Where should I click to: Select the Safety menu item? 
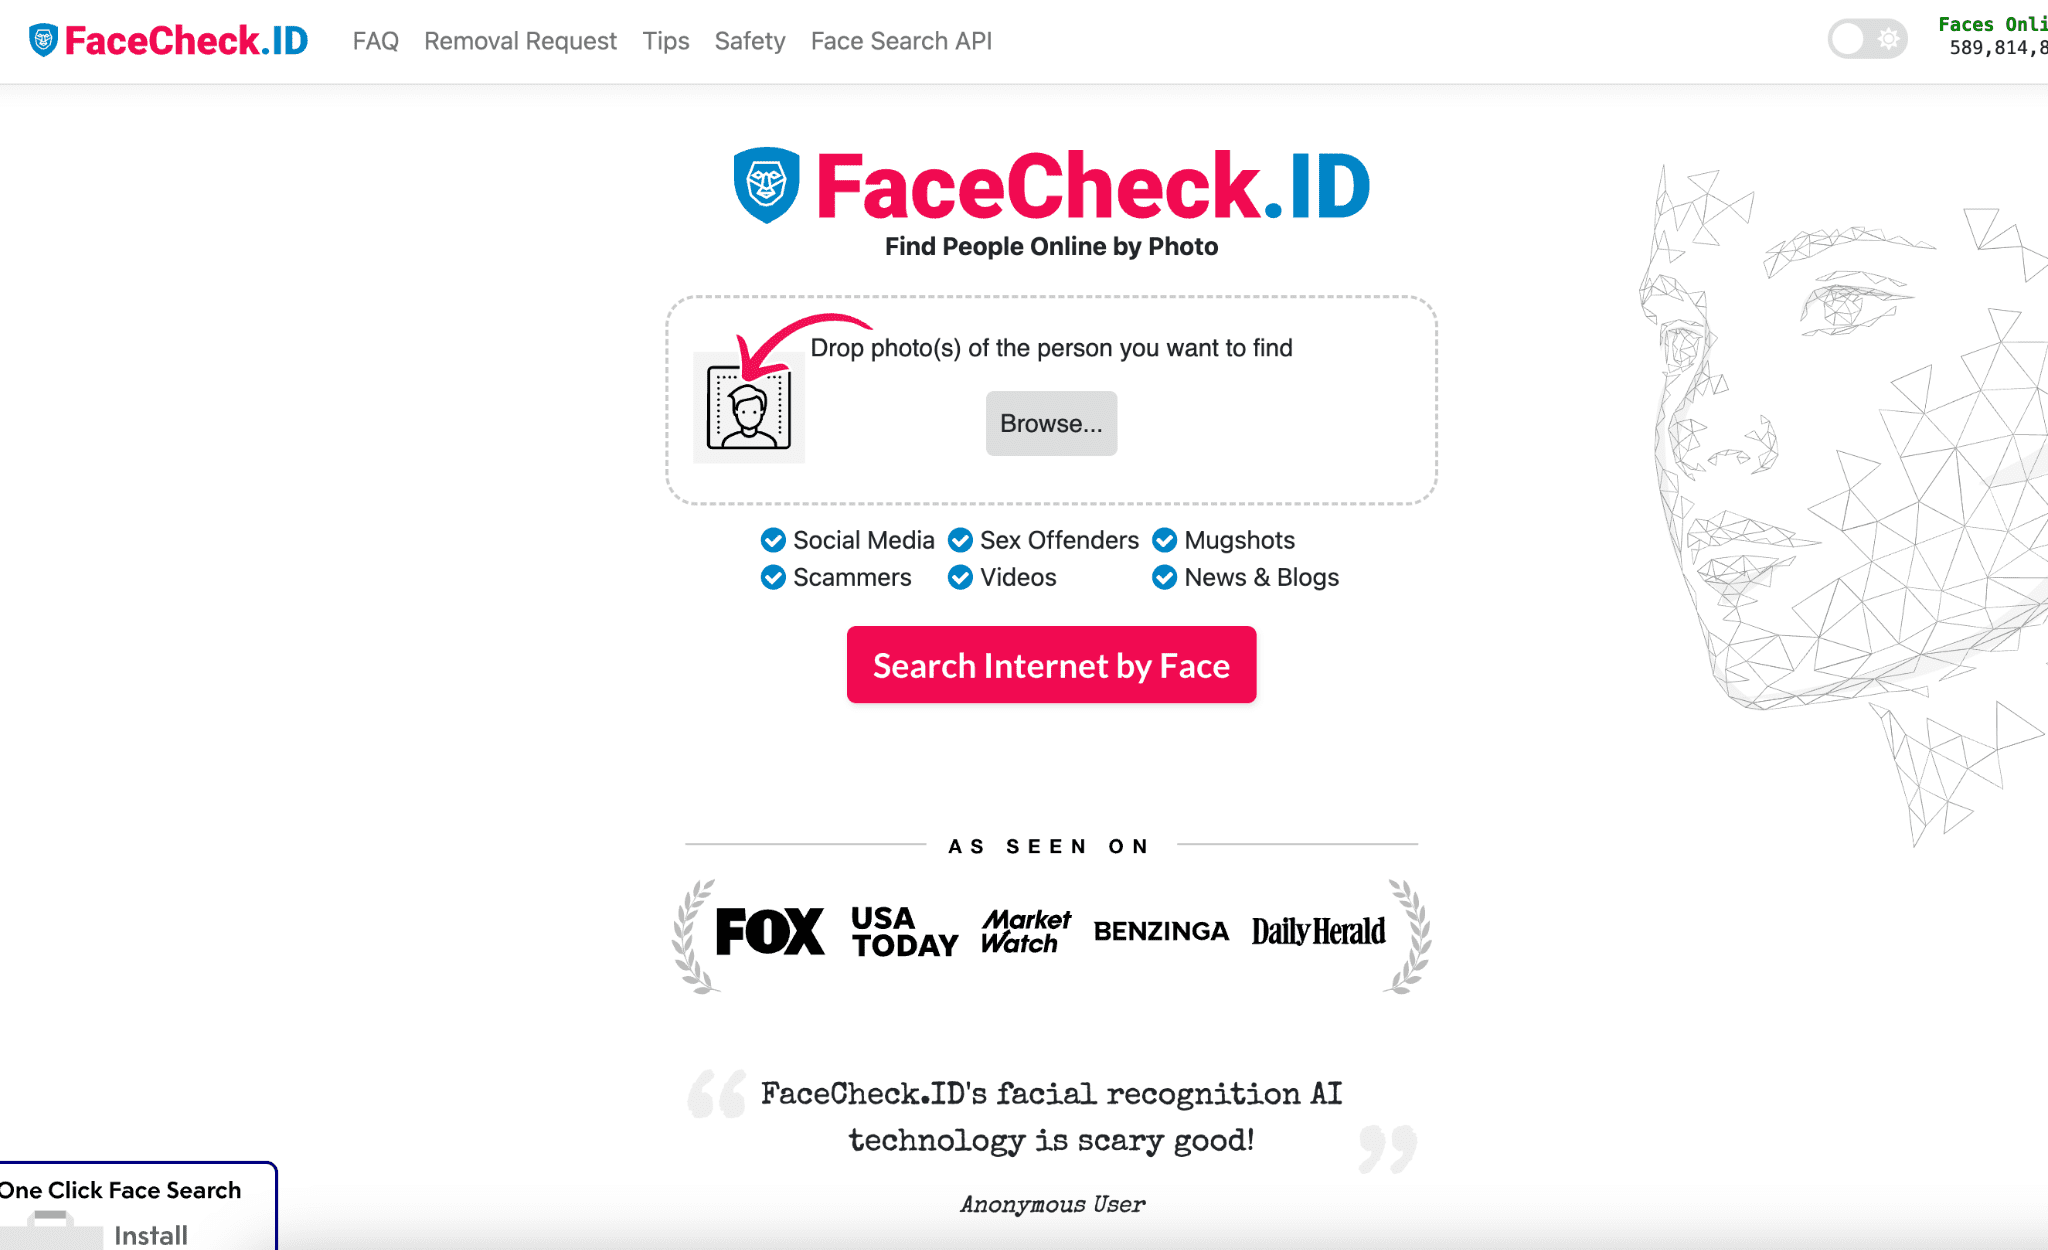(x=749, y=41)
